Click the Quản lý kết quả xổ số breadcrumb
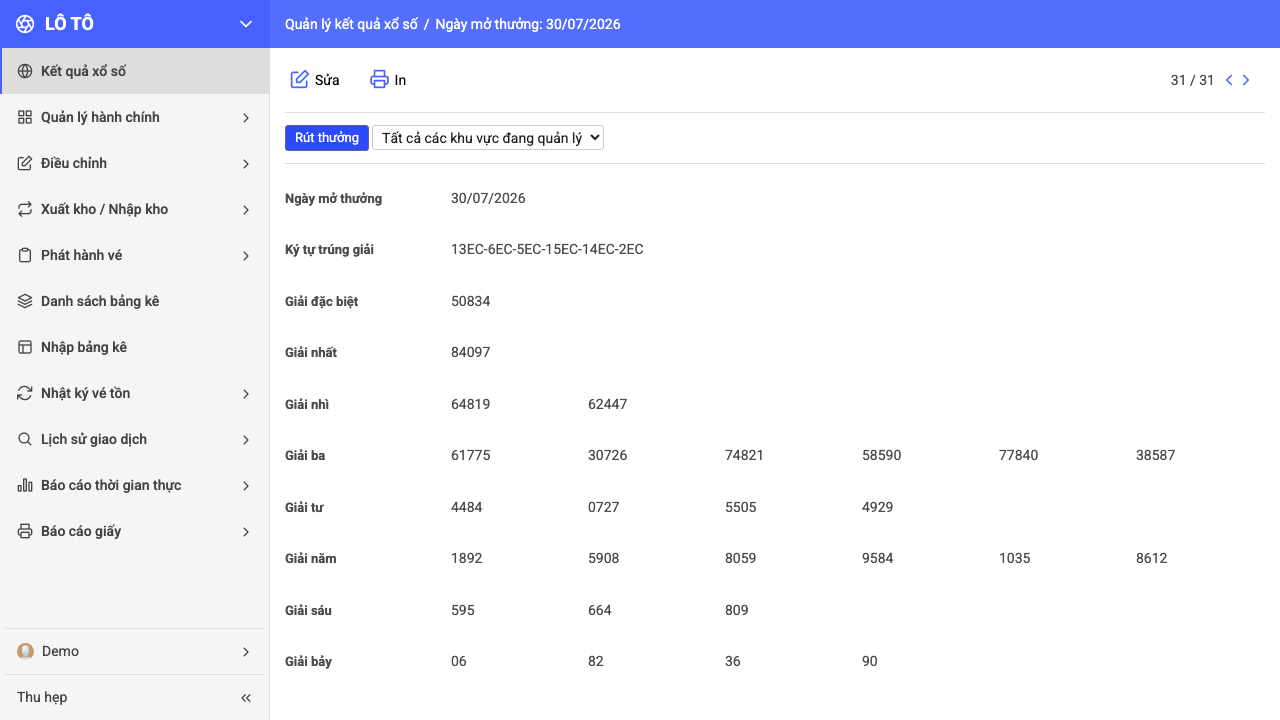The width and height of the screenshot is (1280, 720). click(x=351, y=24)
